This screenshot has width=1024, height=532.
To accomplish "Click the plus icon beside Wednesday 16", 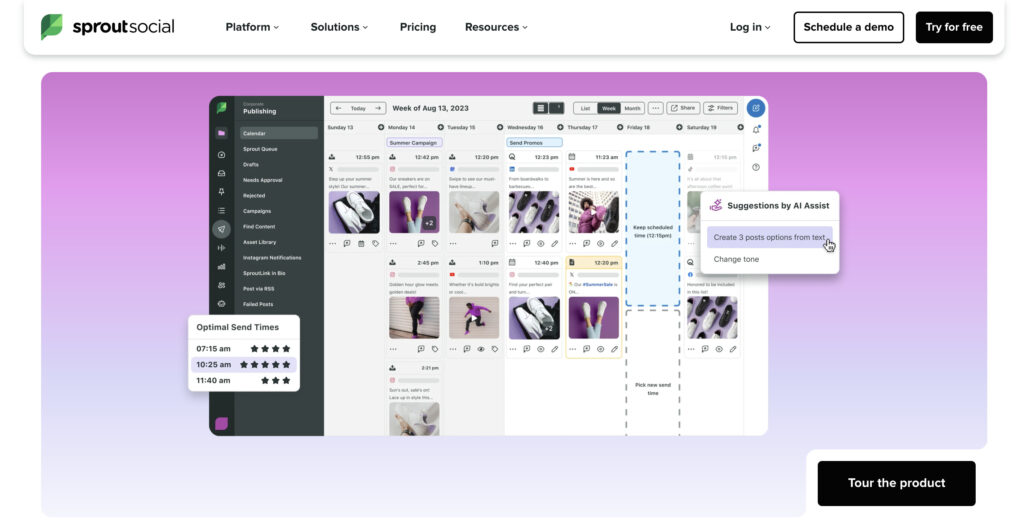I will [x=560, y=127].
